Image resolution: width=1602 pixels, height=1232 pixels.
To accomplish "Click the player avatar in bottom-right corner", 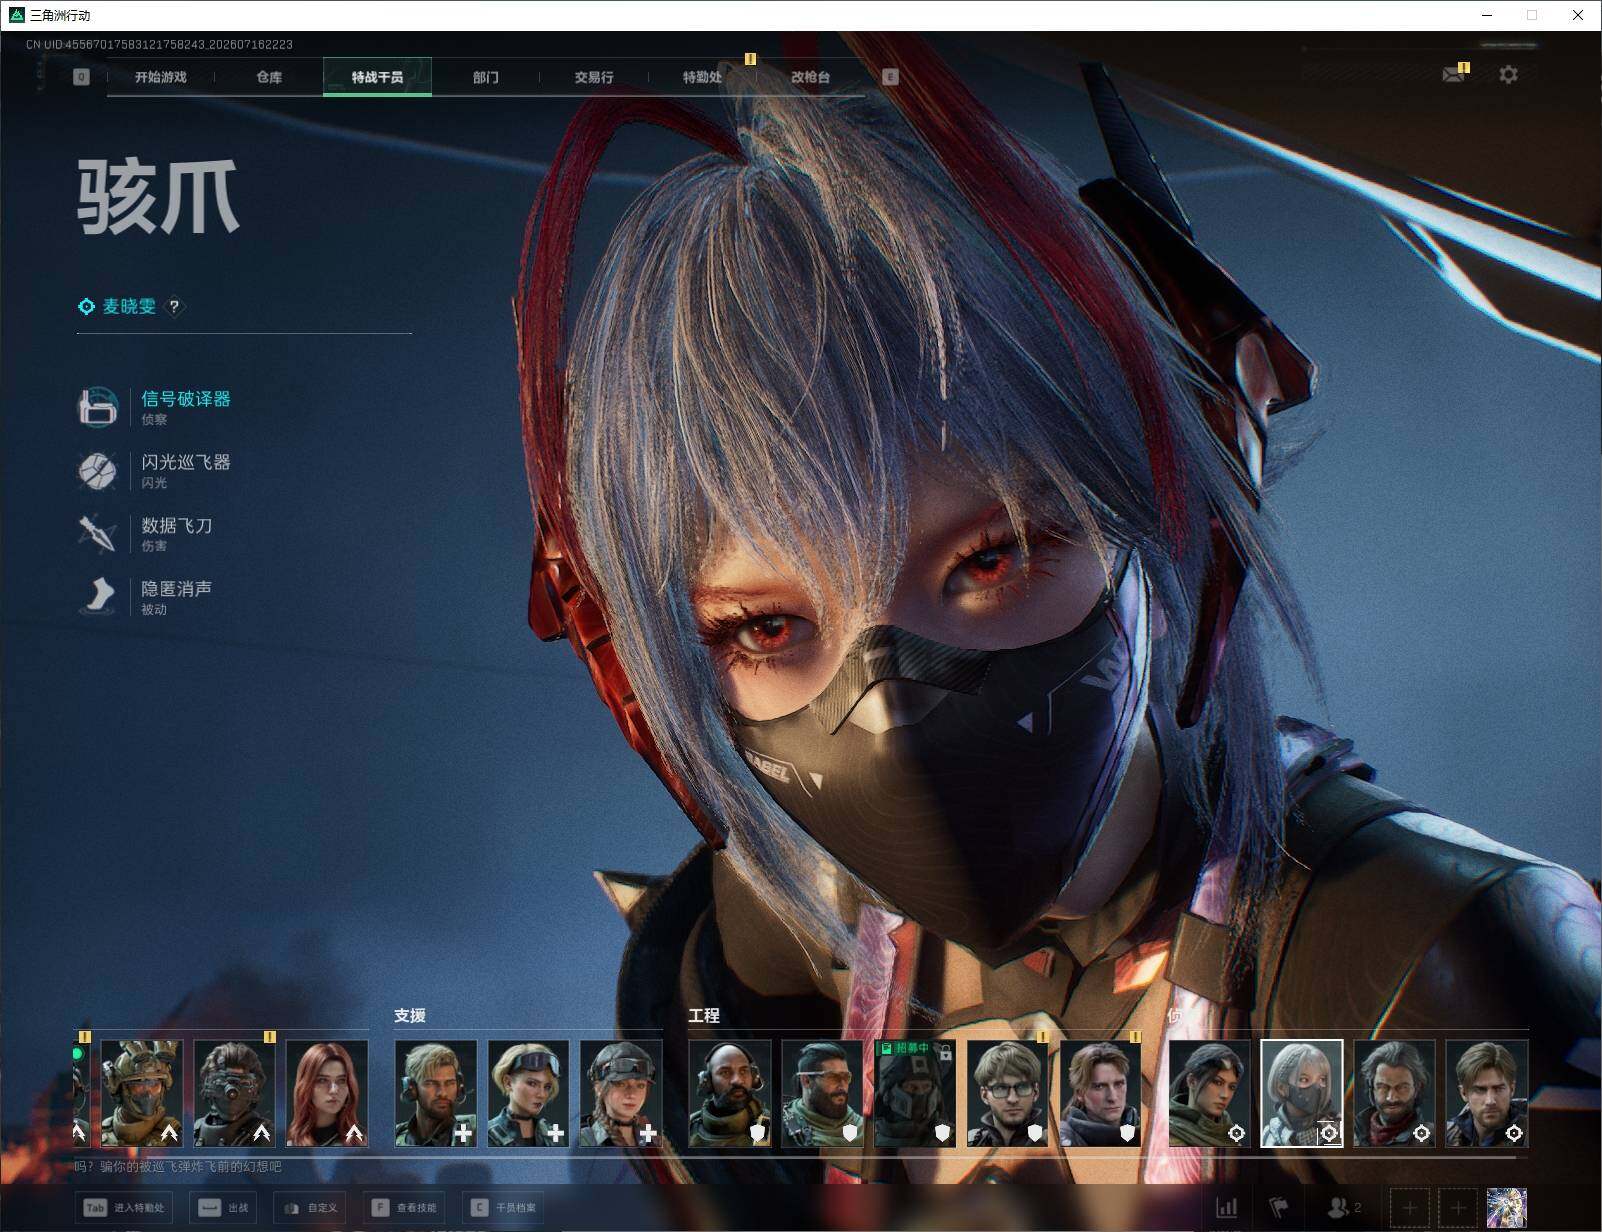I will 1506,1208.
